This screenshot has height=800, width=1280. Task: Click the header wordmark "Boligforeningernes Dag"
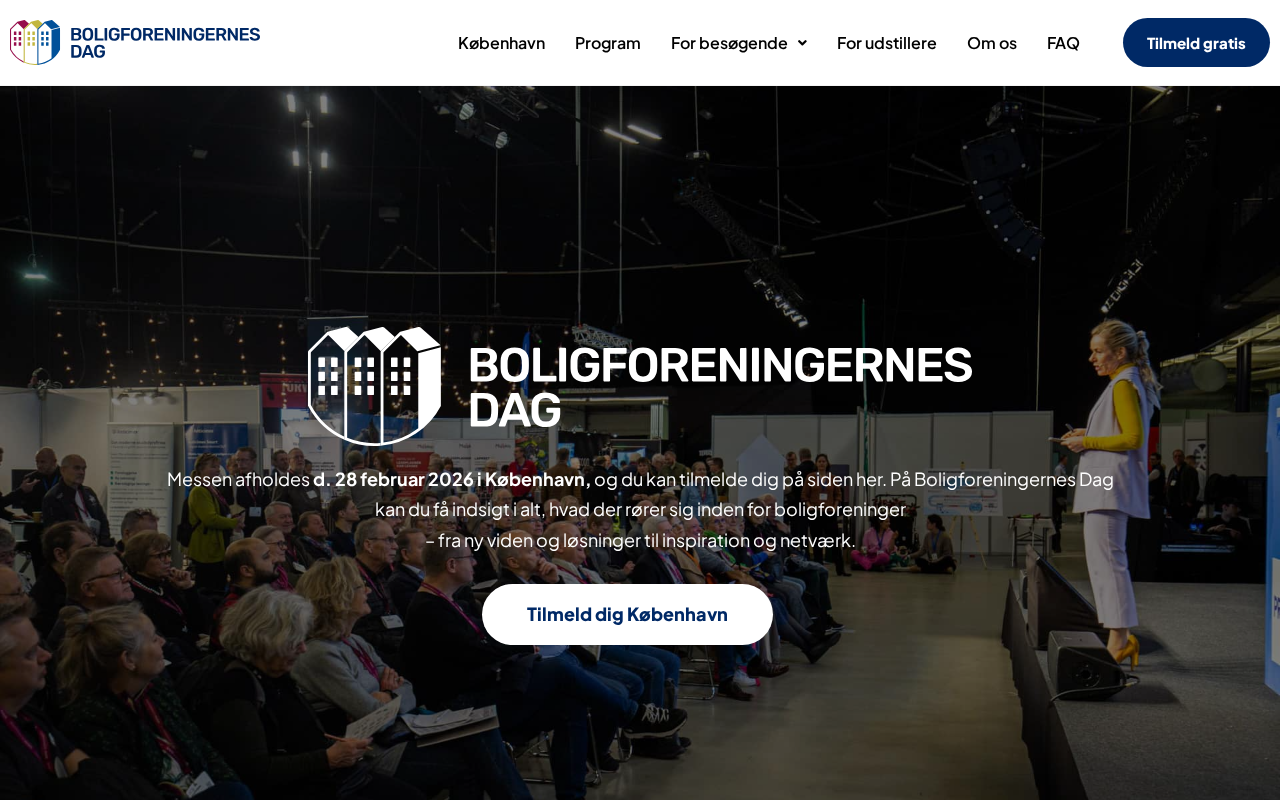(165, 42)
